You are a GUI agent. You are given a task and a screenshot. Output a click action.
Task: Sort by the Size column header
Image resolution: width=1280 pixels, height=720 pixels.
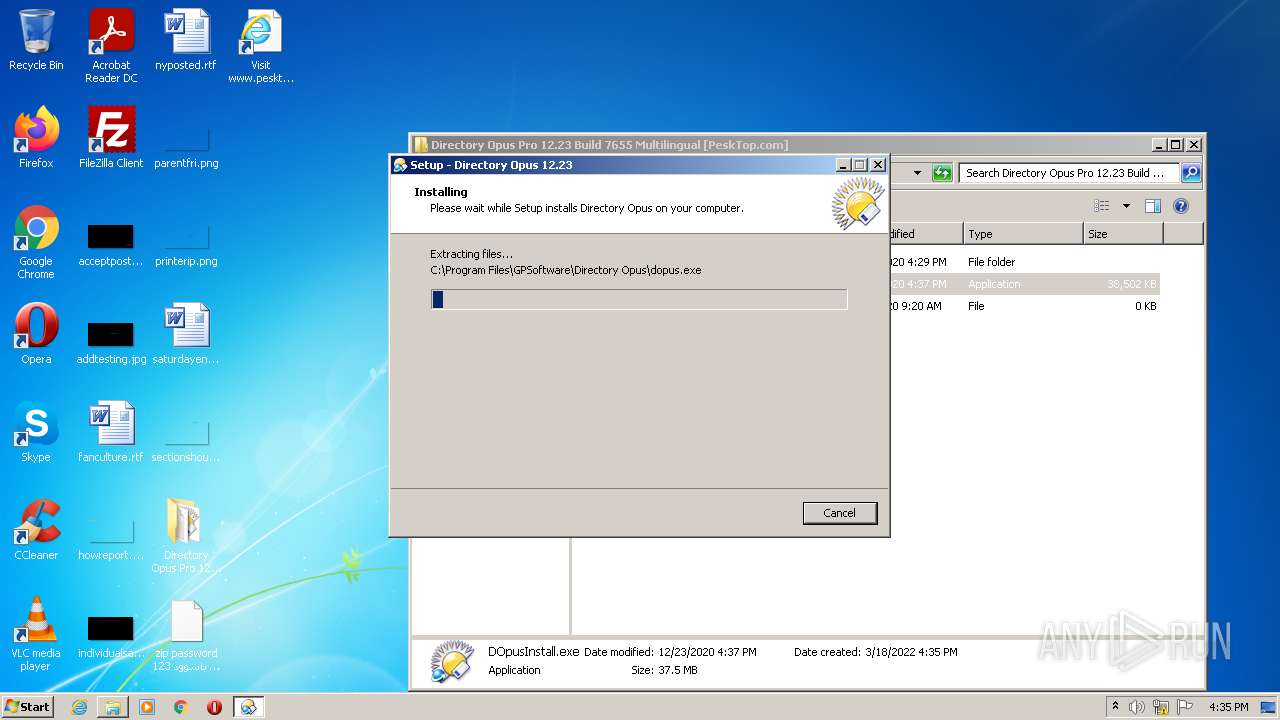(x=1123, y=234)
